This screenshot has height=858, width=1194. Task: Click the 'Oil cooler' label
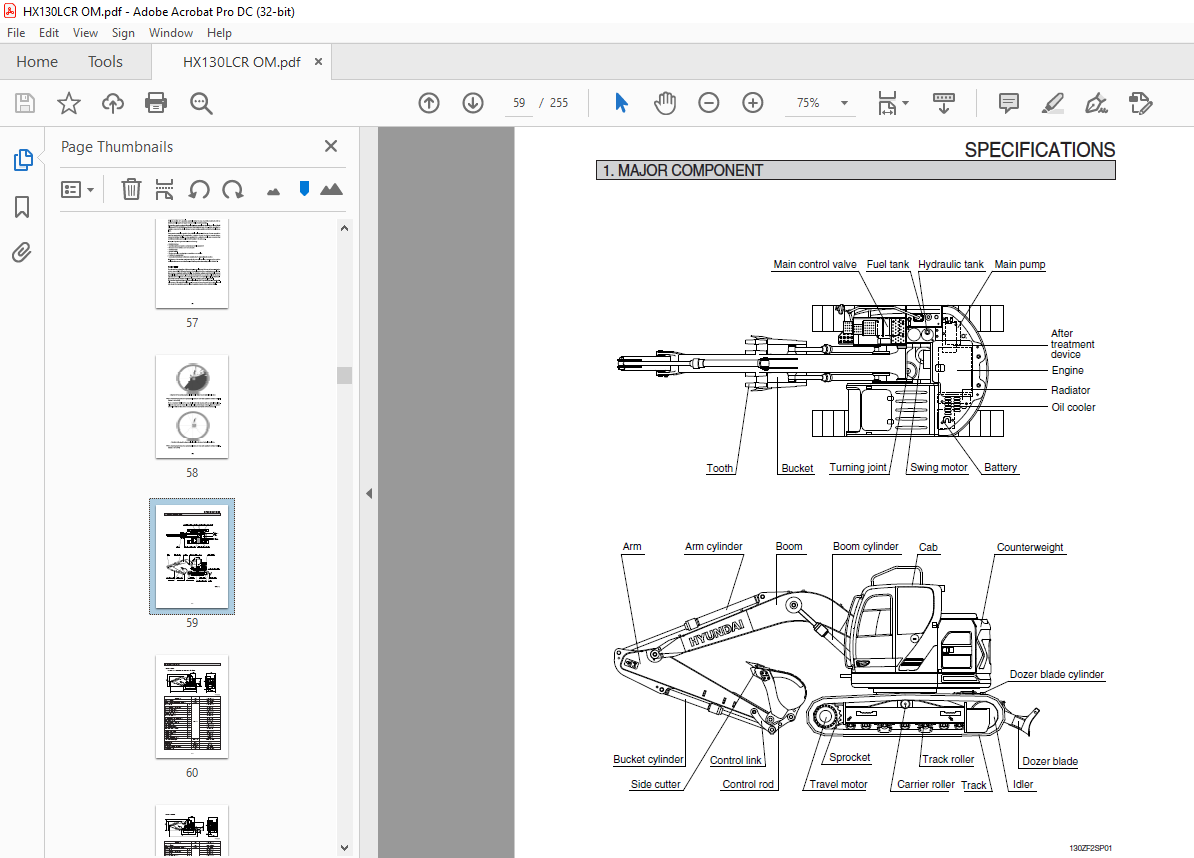(x=1073, y=407)
